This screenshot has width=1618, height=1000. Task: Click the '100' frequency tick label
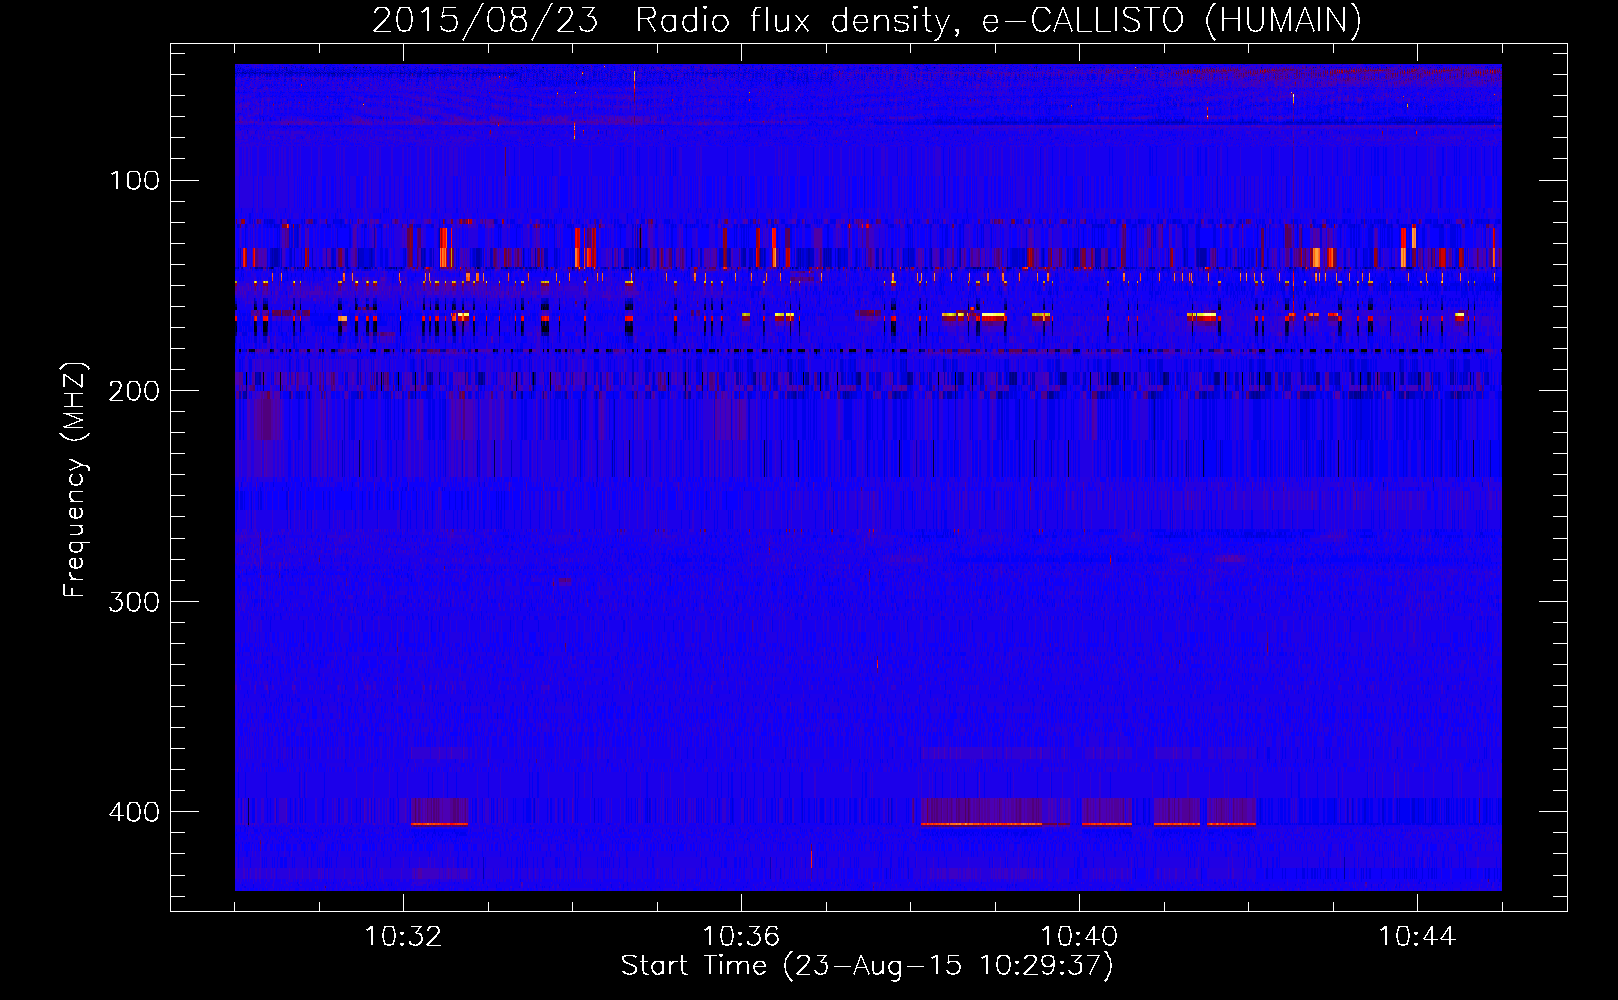tap(134, 181)
